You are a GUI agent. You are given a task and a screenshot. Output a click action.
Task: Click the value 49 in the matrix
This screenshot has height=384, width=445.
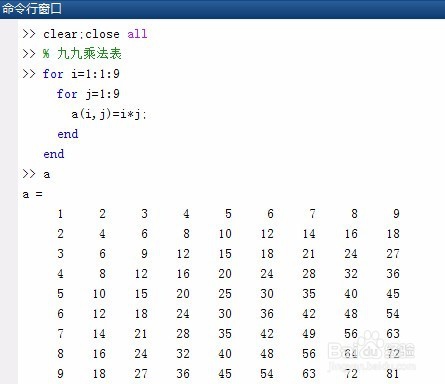(x=309, y=334)
